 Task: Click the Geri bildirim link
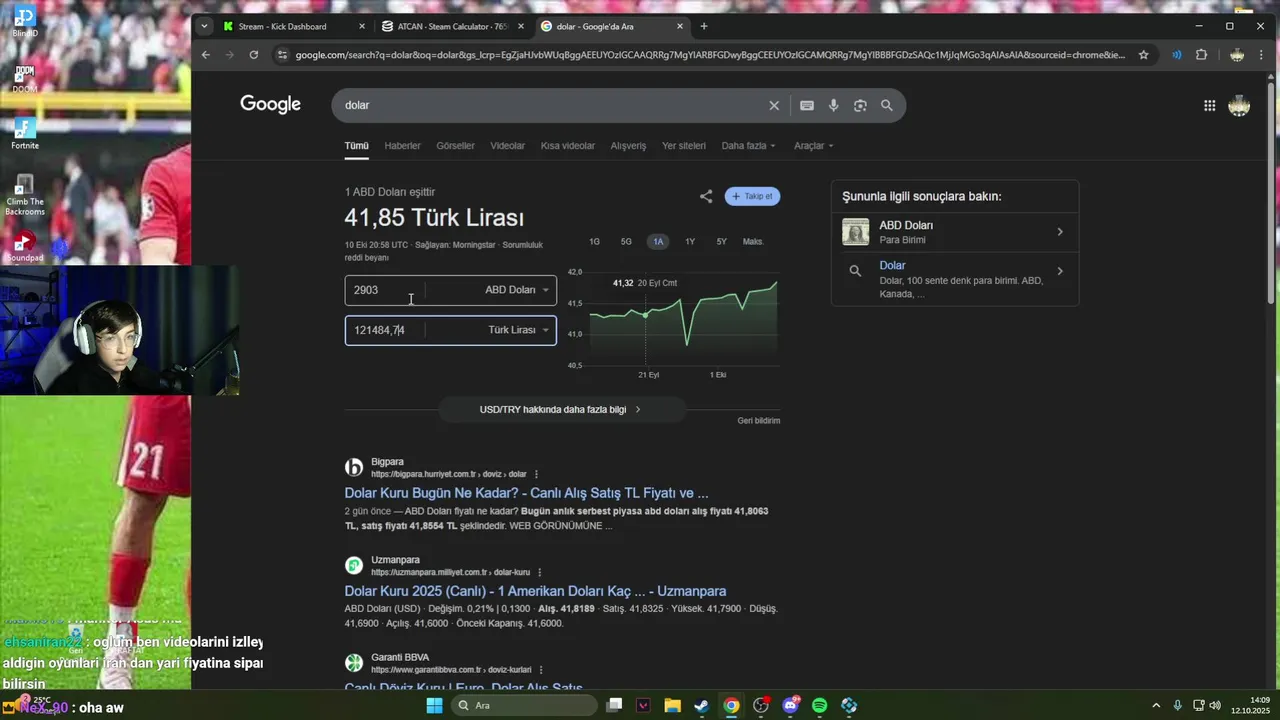[759, 421]
